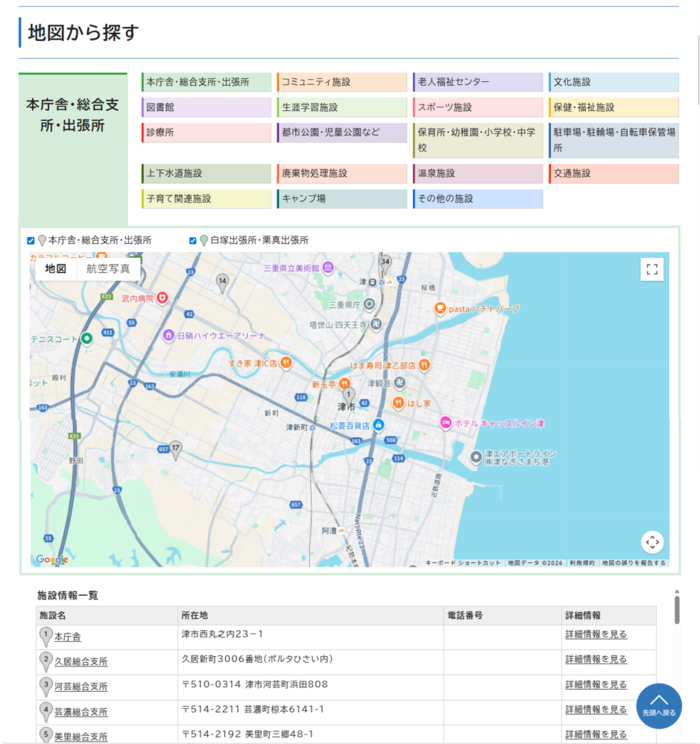Select 本庁舎・総合支所・出張所 category
Screen dimensions: 700x744
click(206, 82)
